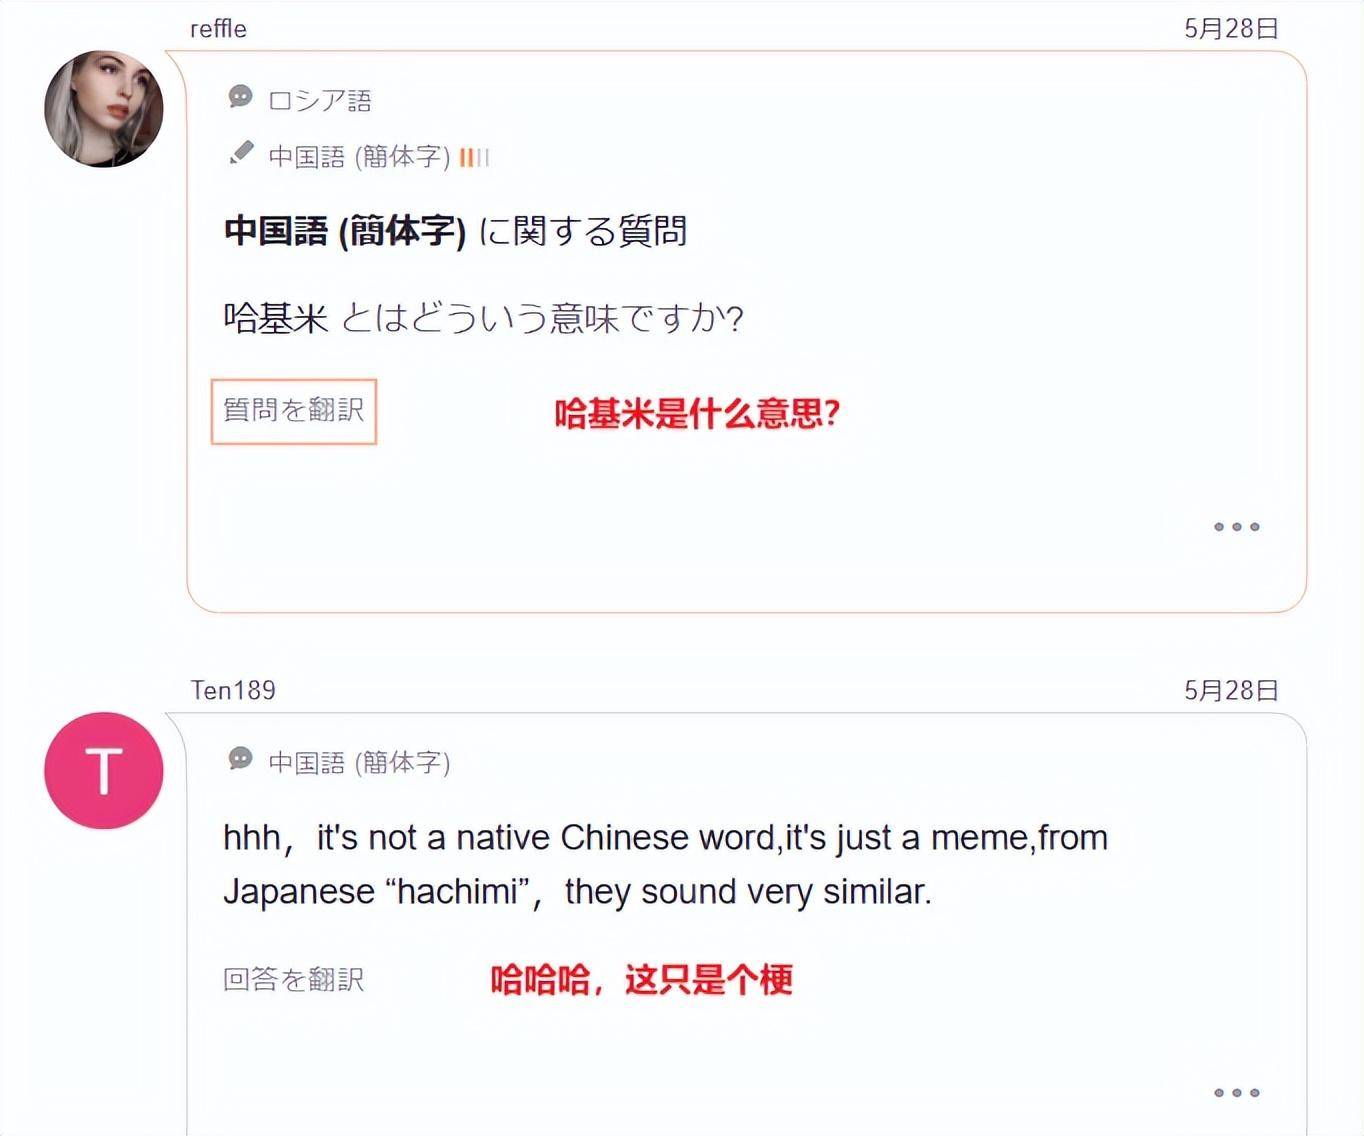
Task: Click the answer text mentioning hachimi
Action: (x=665, y=864)
